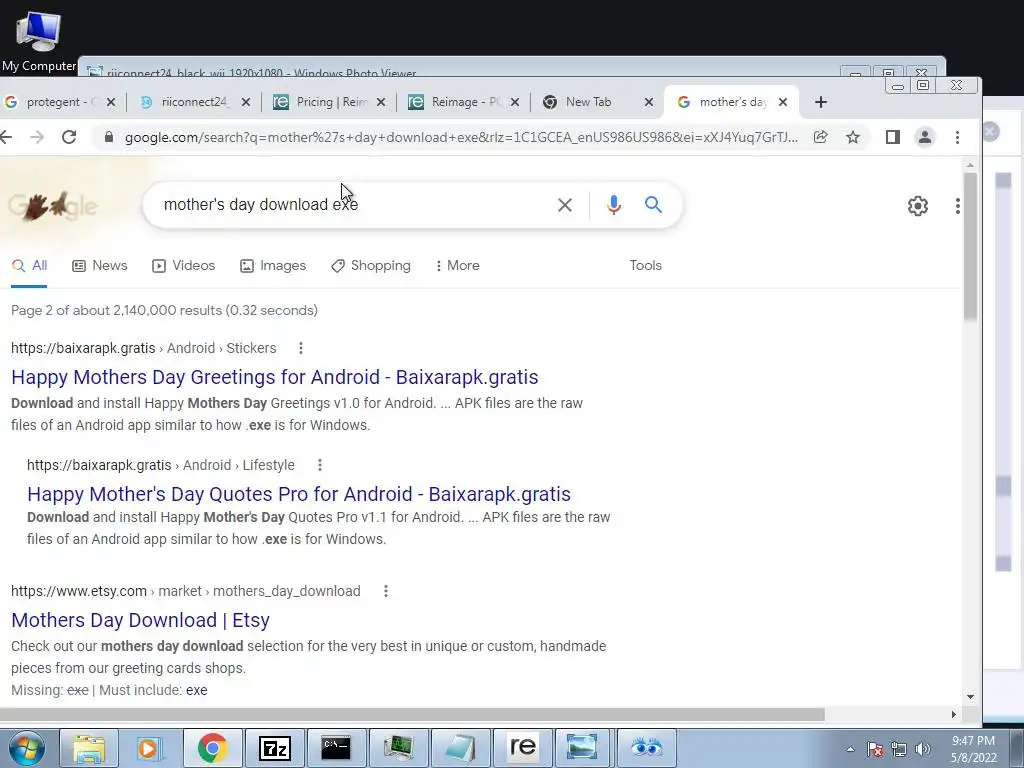The width and height of the screenshot is (1024, 768).
Task: Bookmark this page with the star
Action: 853,137
